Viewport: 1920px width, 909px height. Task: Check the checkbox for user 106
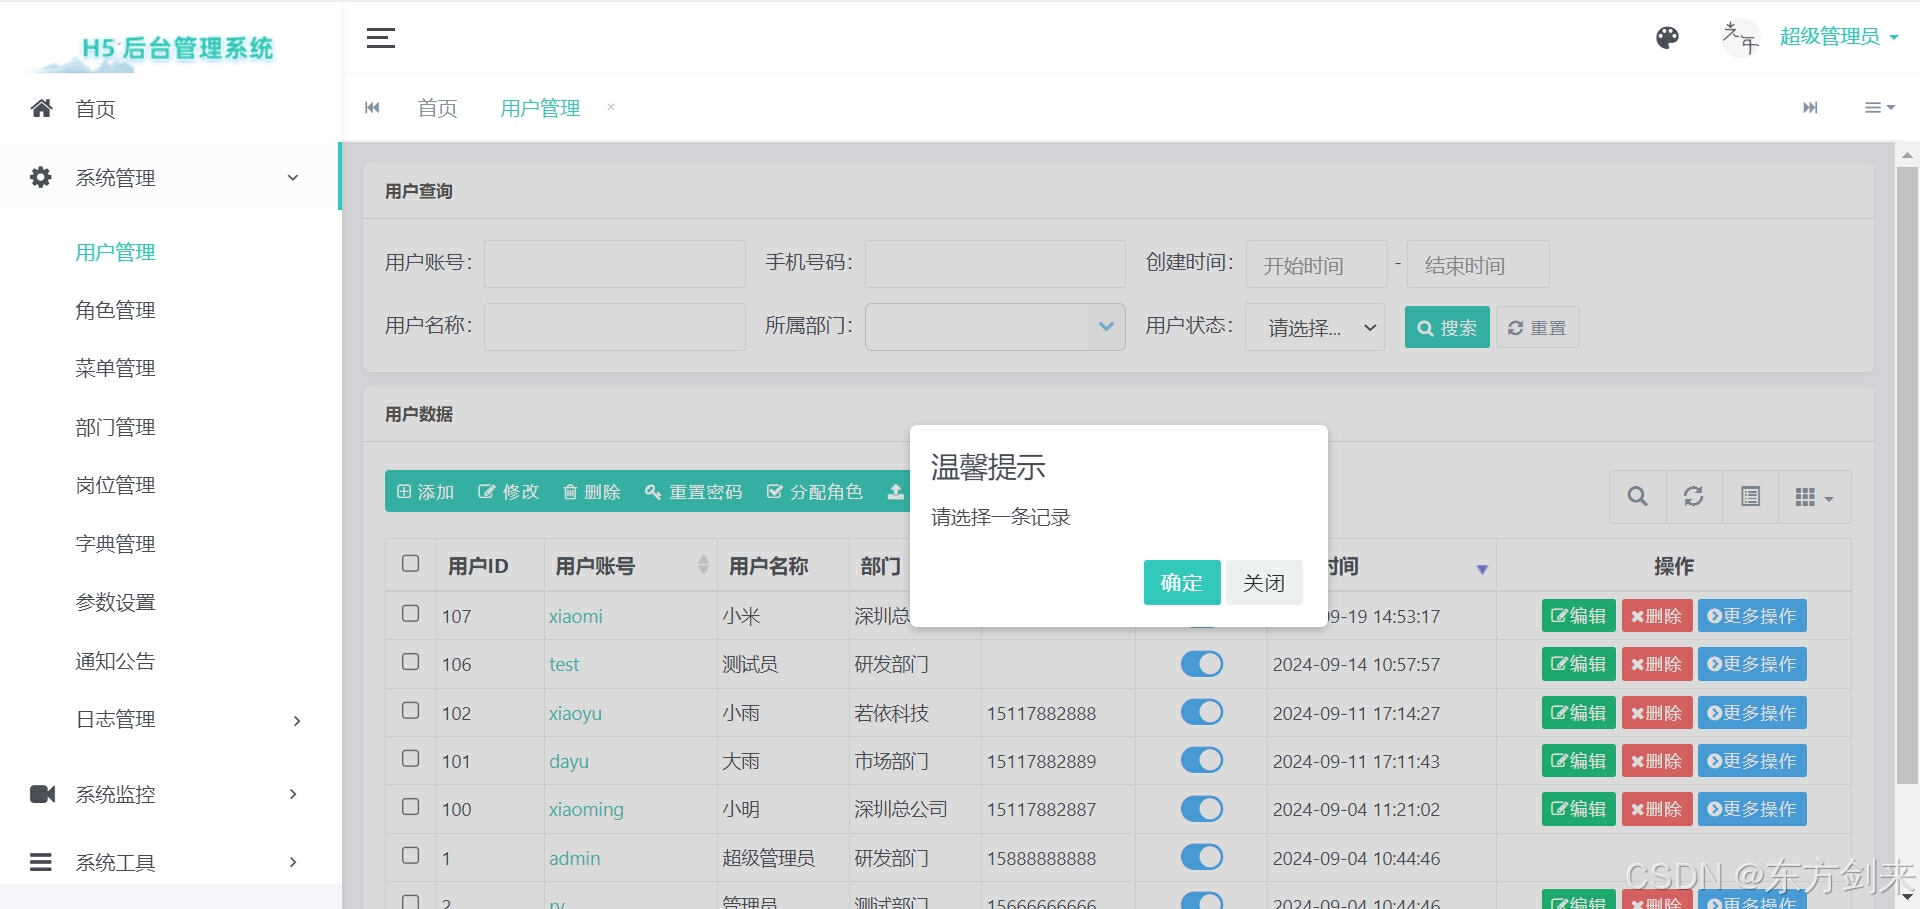(410, 661)
